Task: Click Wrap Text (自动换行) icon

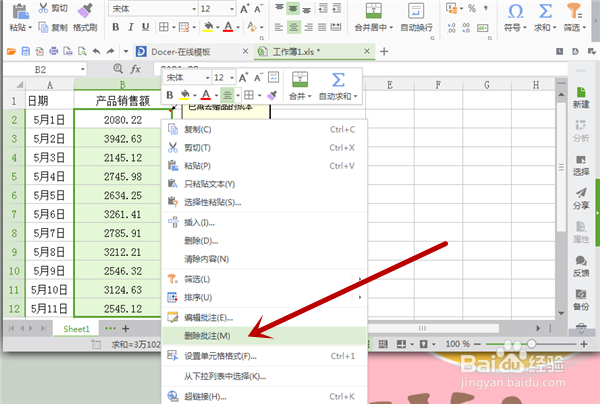Action: [x=416, y=10]
